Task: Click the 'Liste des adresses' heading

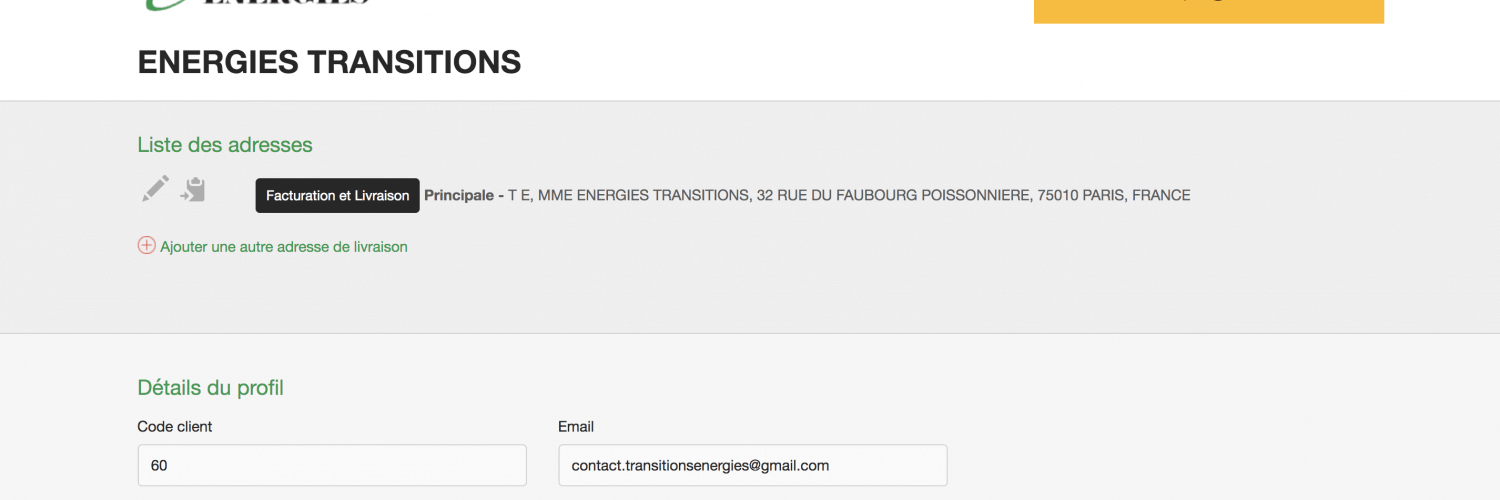Action: (225, 145)
